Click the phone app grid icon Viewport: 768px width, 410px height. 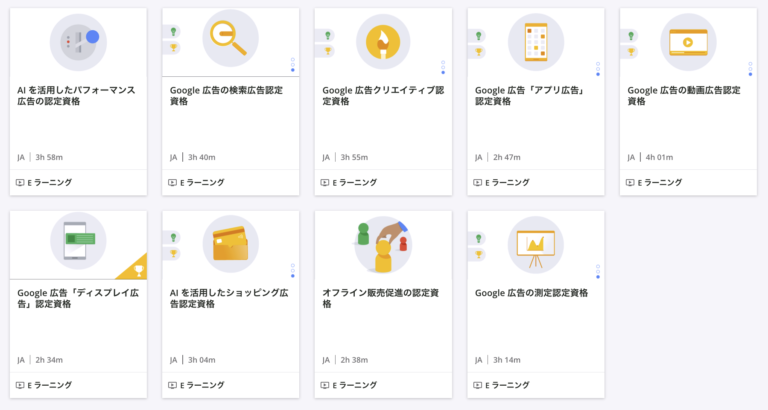536,40
